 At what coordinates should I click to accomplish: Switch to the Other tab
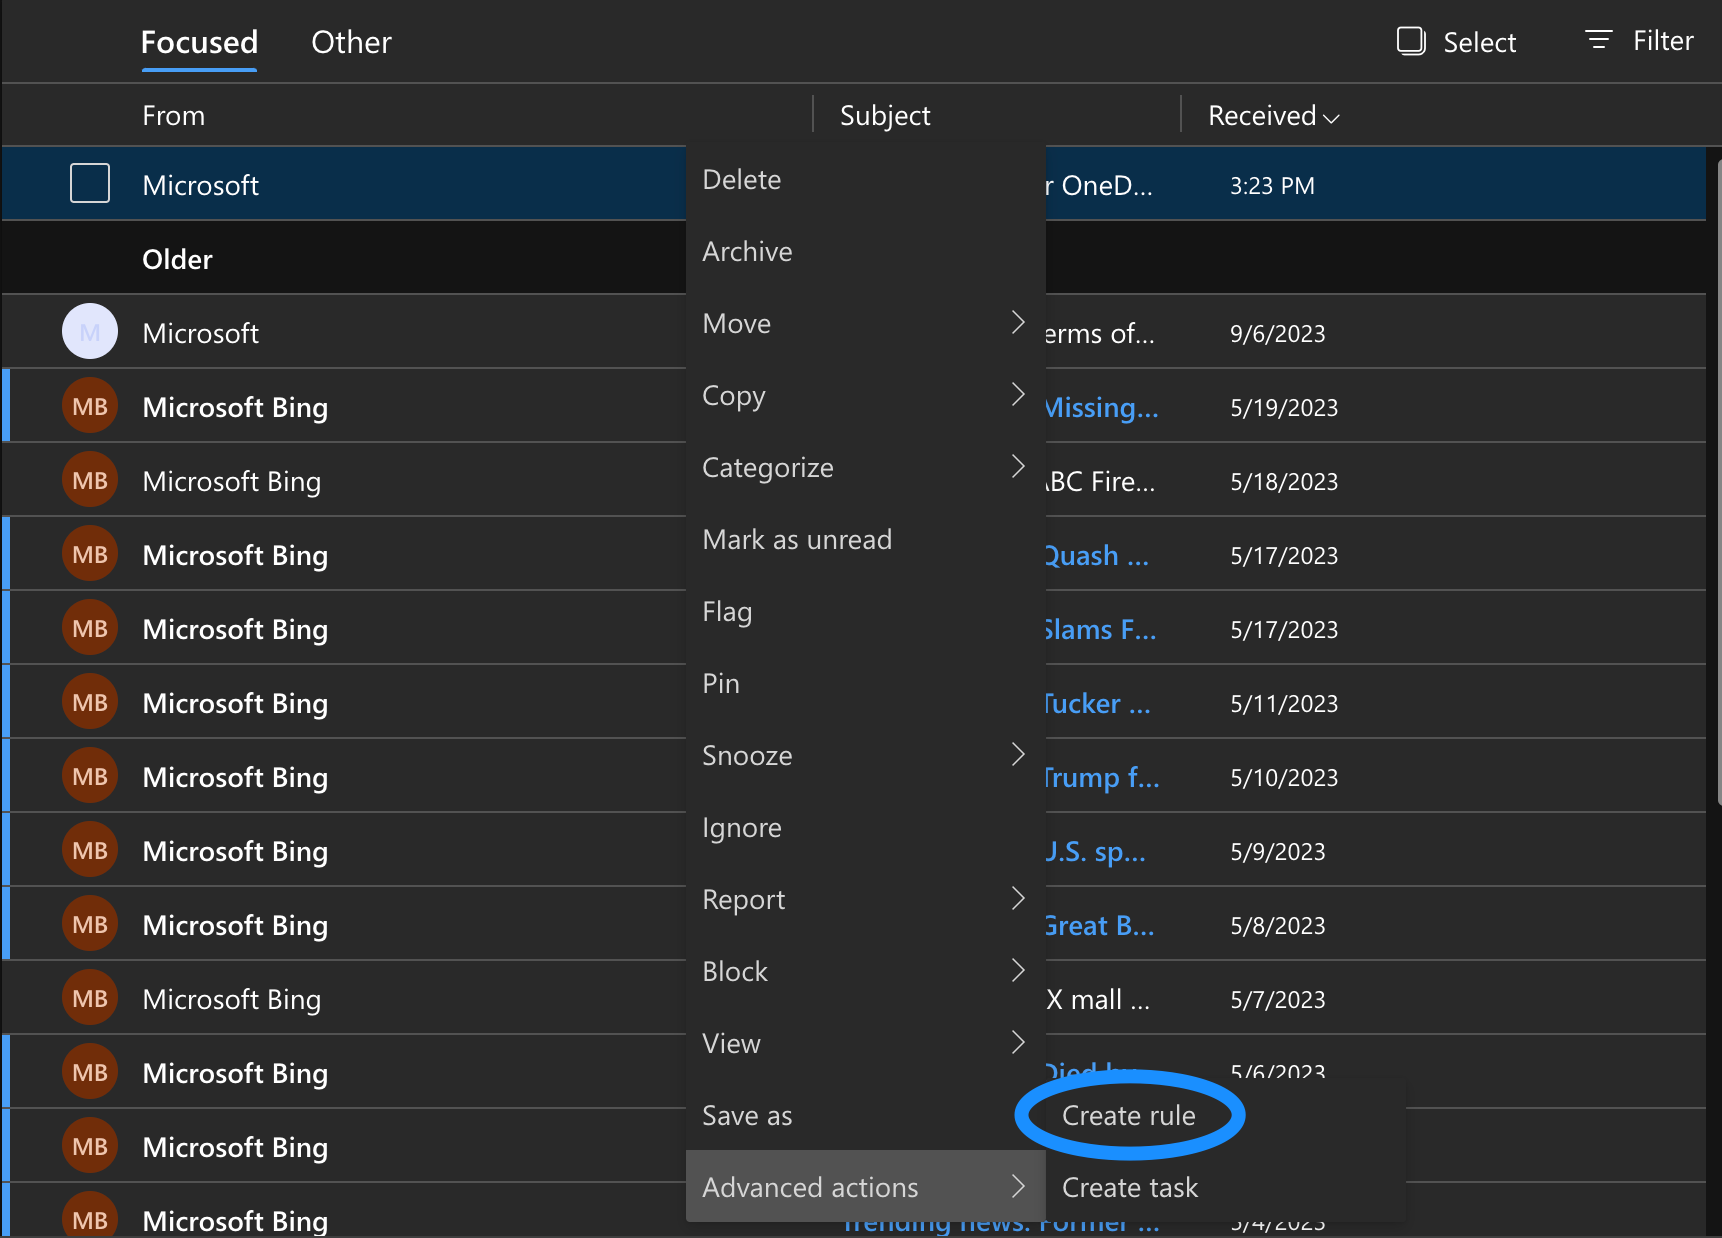click(351, 42)
